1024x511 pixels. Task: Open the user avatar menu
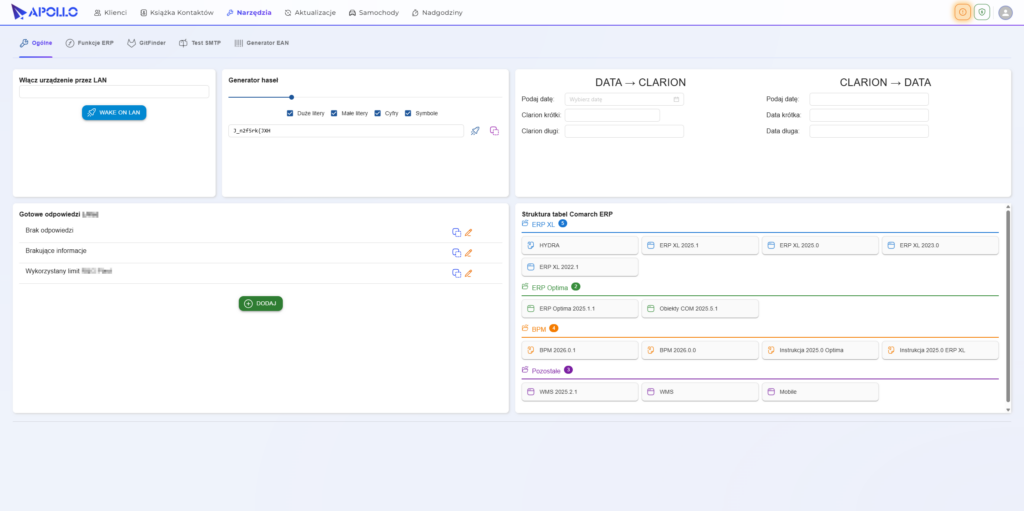pos(1005,12)
